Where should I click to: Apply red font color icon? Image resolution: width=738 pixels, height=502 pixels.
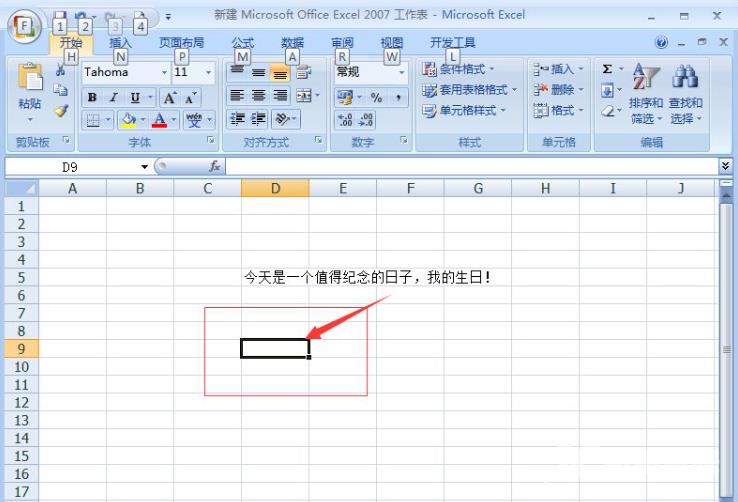pos(159,120)
